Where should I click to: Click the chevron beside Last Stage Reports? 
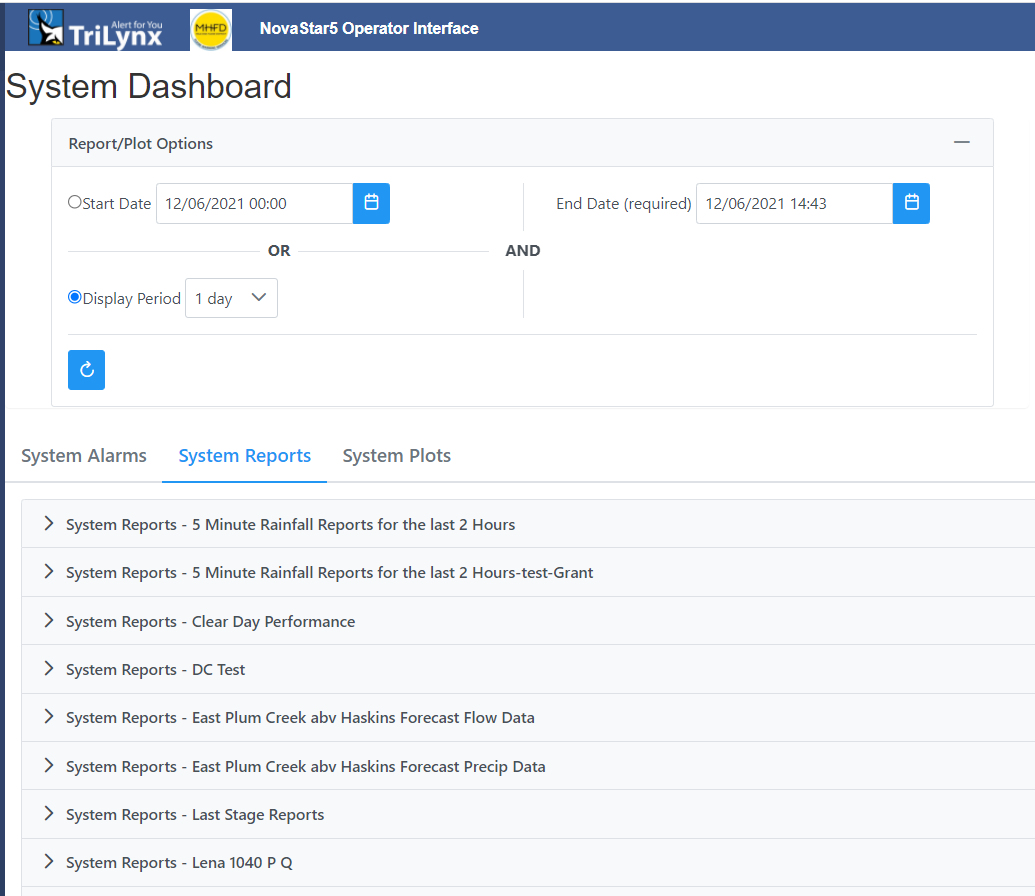[x=47, y=814]
